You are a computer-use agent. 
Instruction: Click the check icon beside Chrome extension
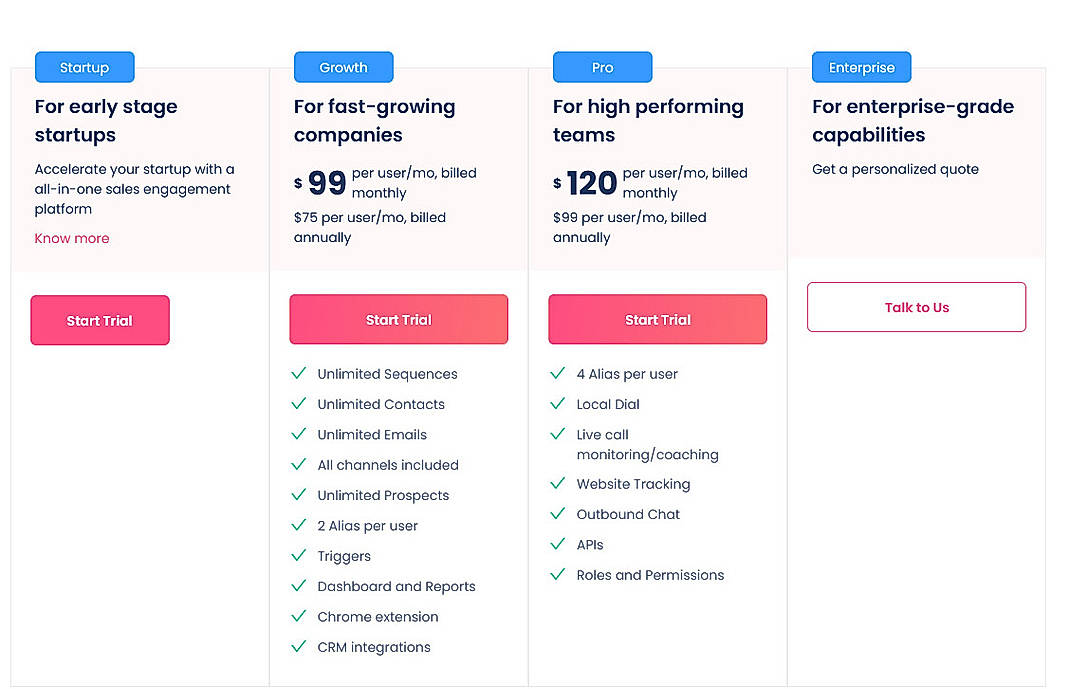coord(298,616)
